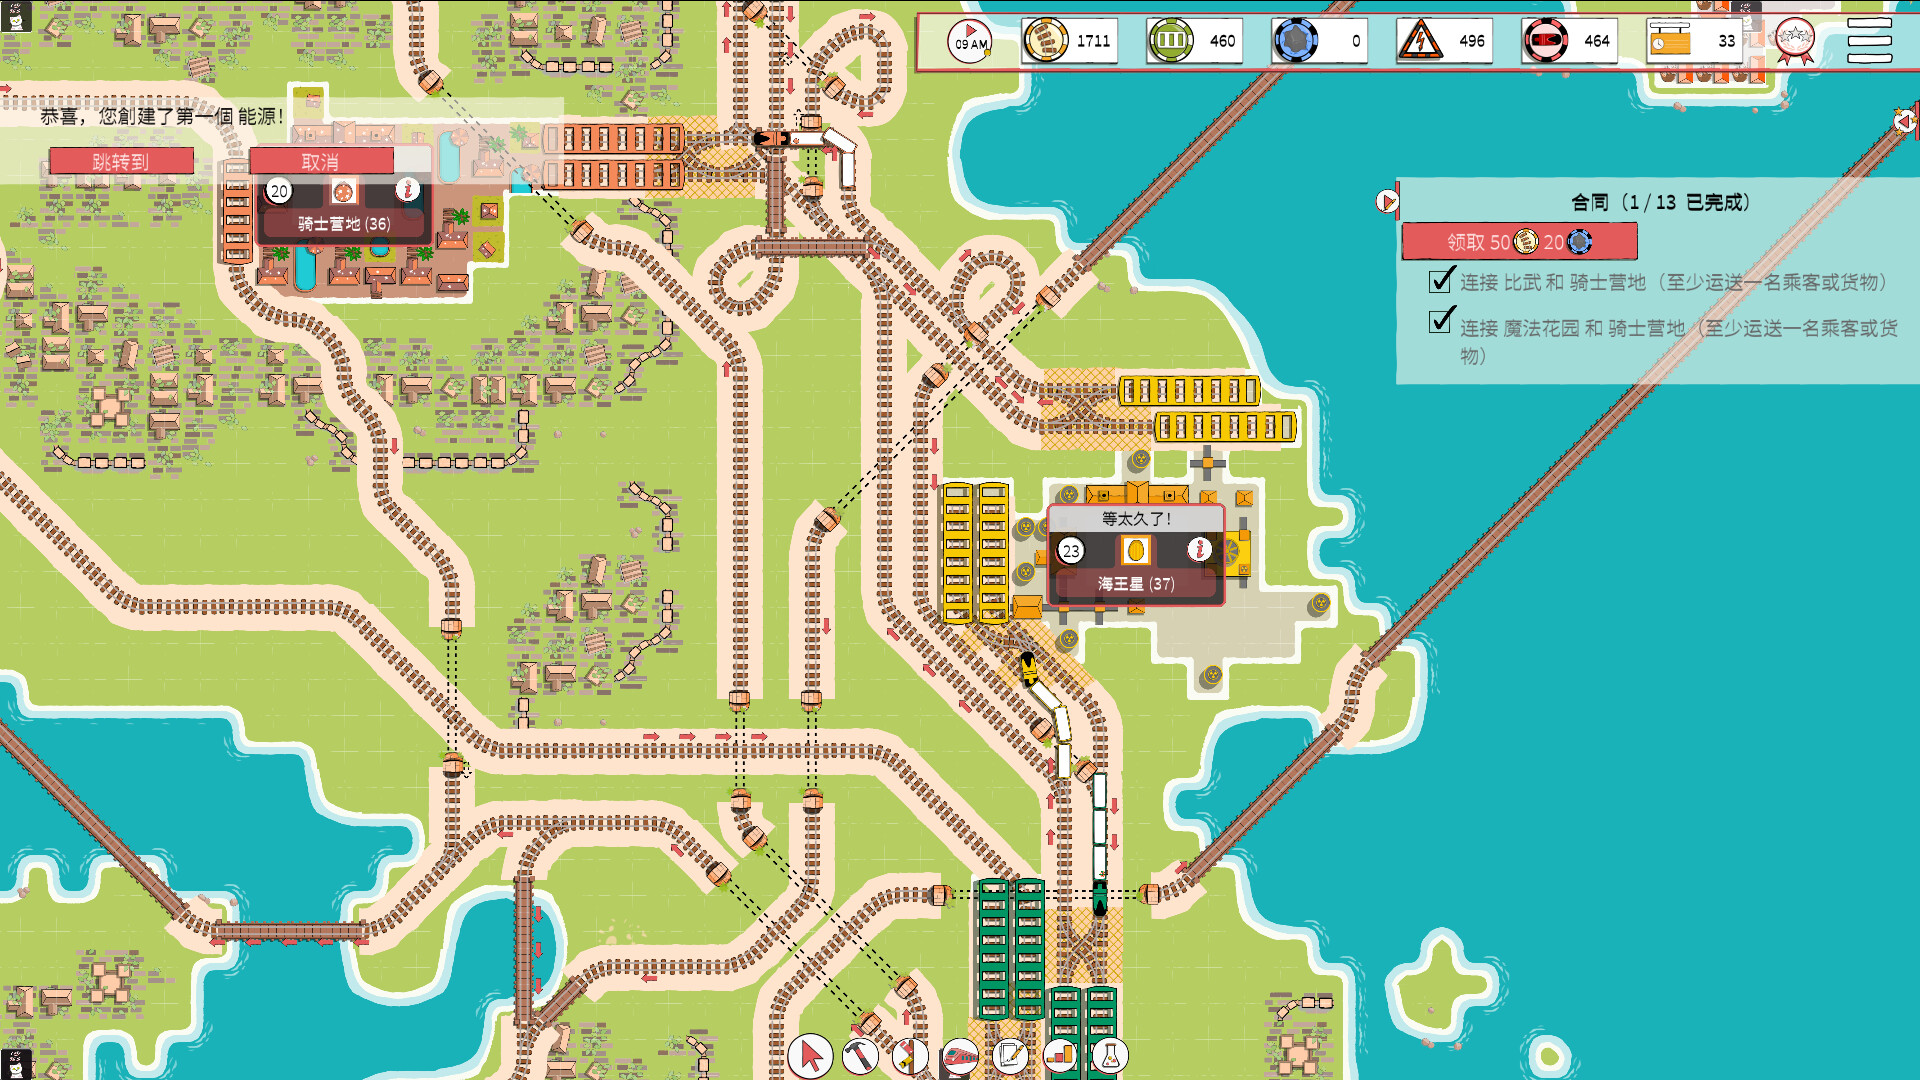Open the hamburger menu top right
Image resolution: width=1920 pixels, height=1080 pixels.
click(x=1872, y=40)
